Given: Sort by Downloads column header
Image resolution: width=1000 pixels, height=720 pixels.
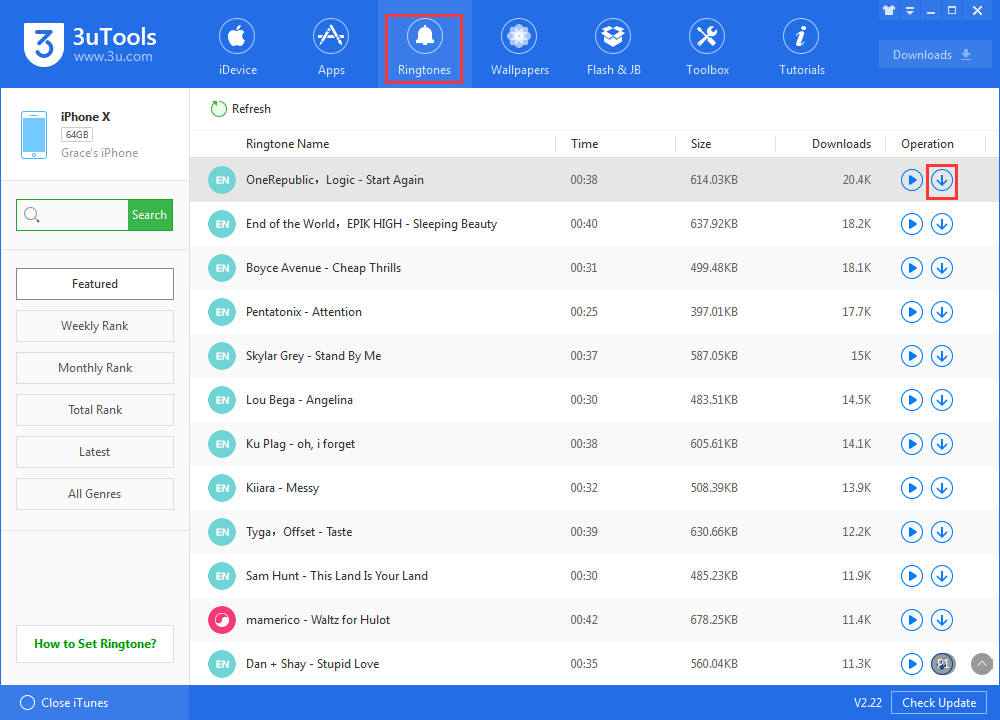Looking at the screenshot, I should (841, 144).
